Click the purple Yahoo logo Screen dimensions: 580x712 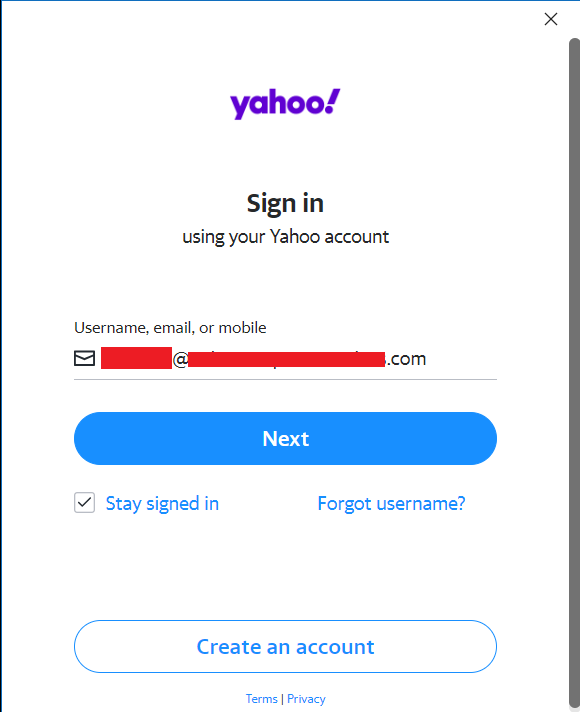(x=285, y=104)
